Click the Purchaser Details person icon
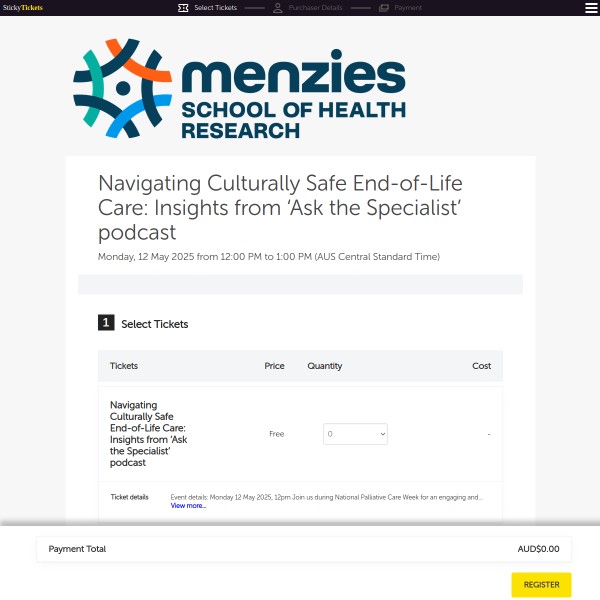This screenshot has height=600, width=600. (278, 8)
